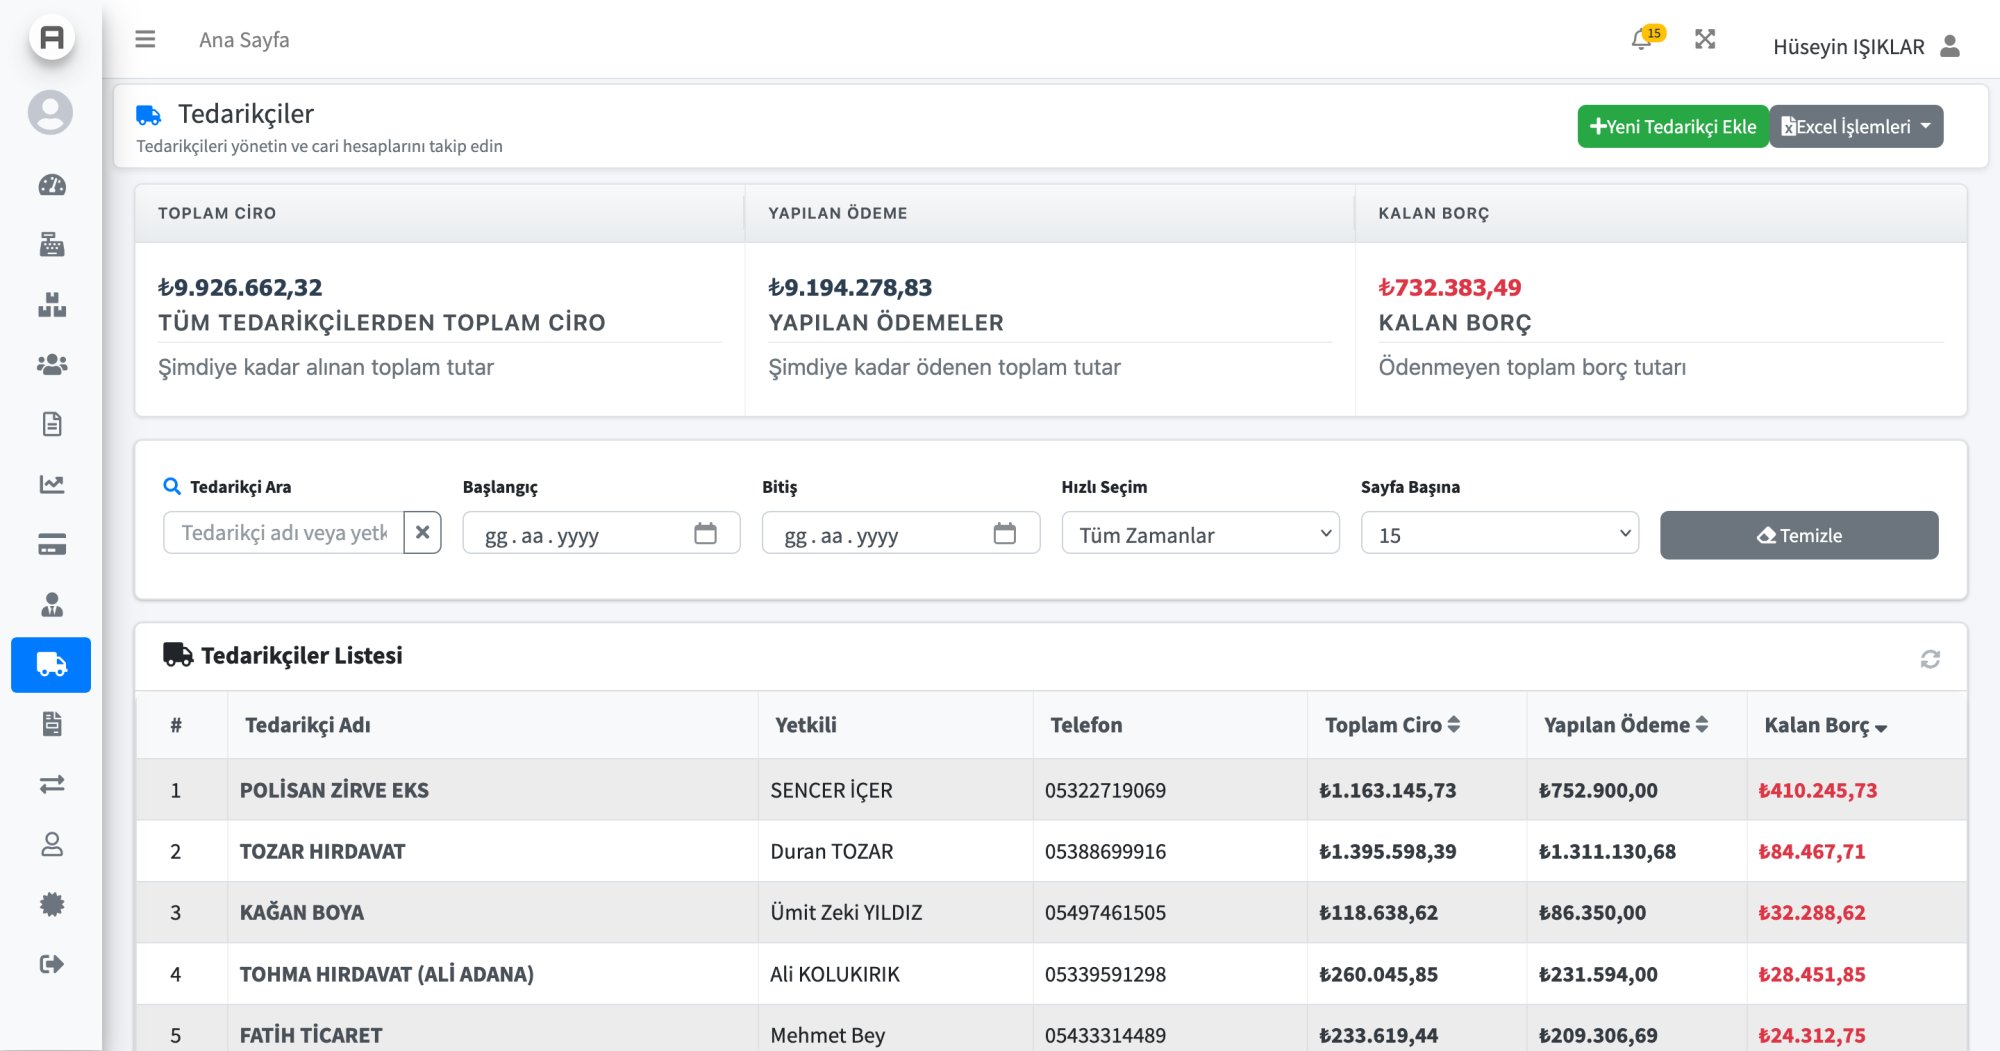
Task: Refresh the Tedarikçiler Listesi table
Action: coord(1930,659)
